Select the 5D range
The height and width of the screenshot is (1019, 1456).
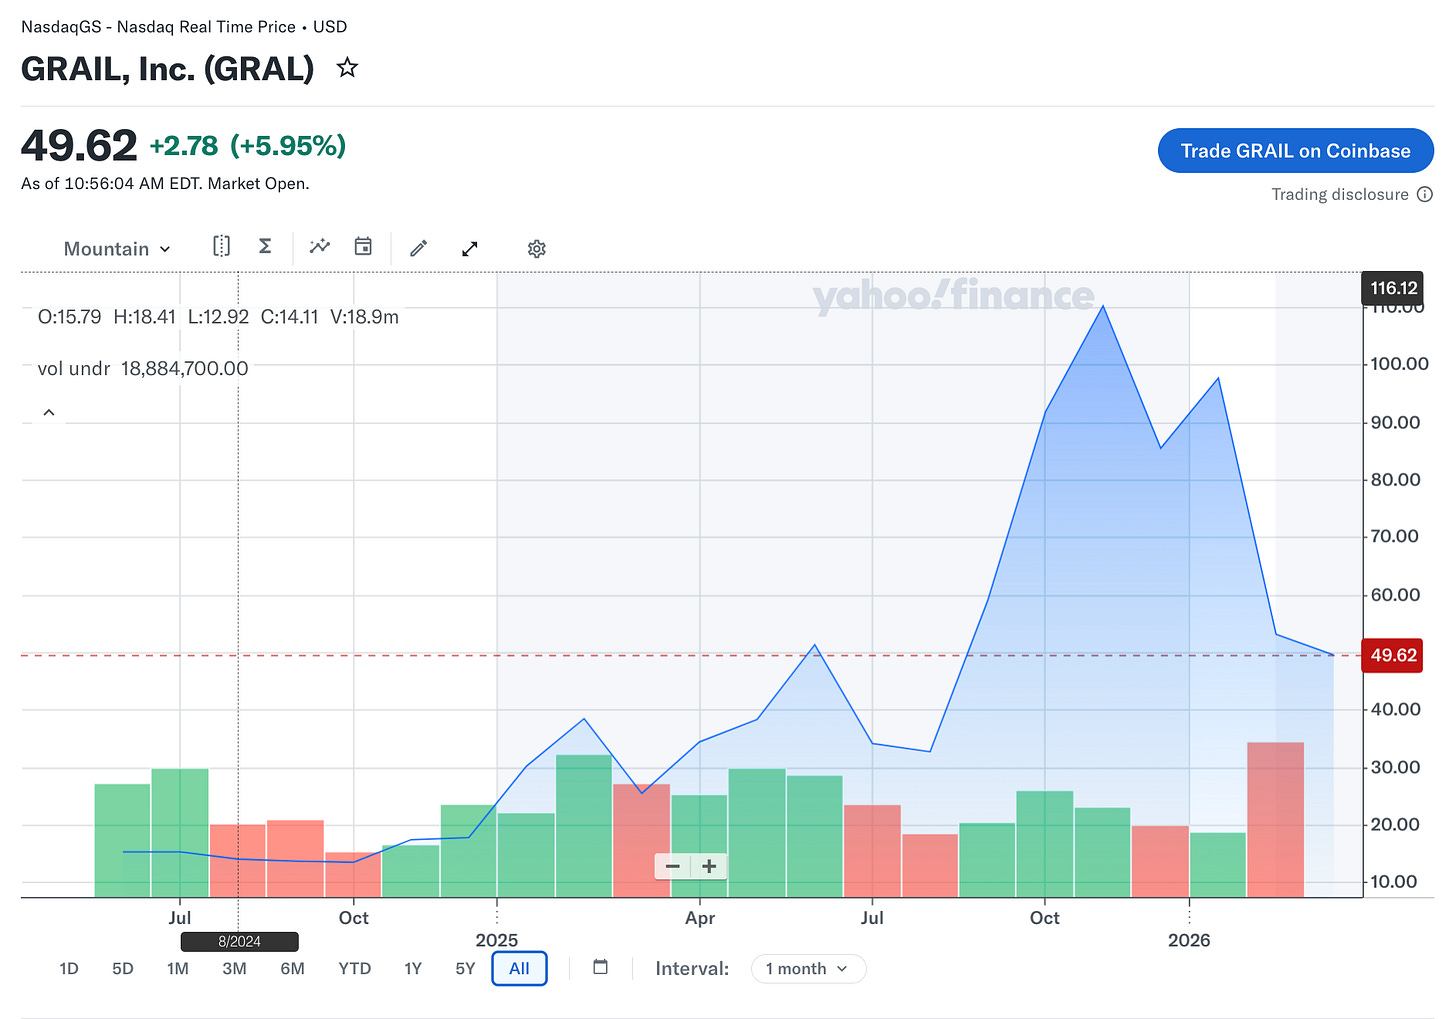[x=123, y=968]
